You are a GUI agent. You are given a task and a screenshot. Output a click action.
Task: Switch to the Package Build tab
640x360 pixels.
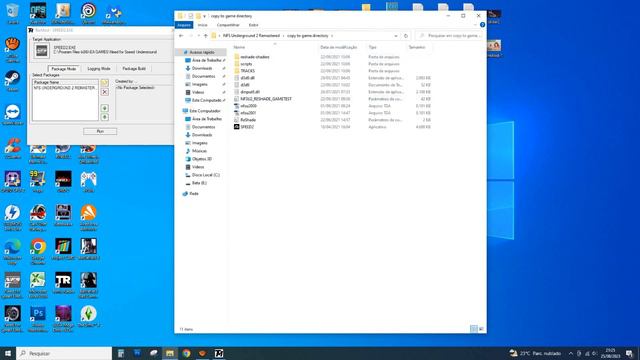pos(134,69)
